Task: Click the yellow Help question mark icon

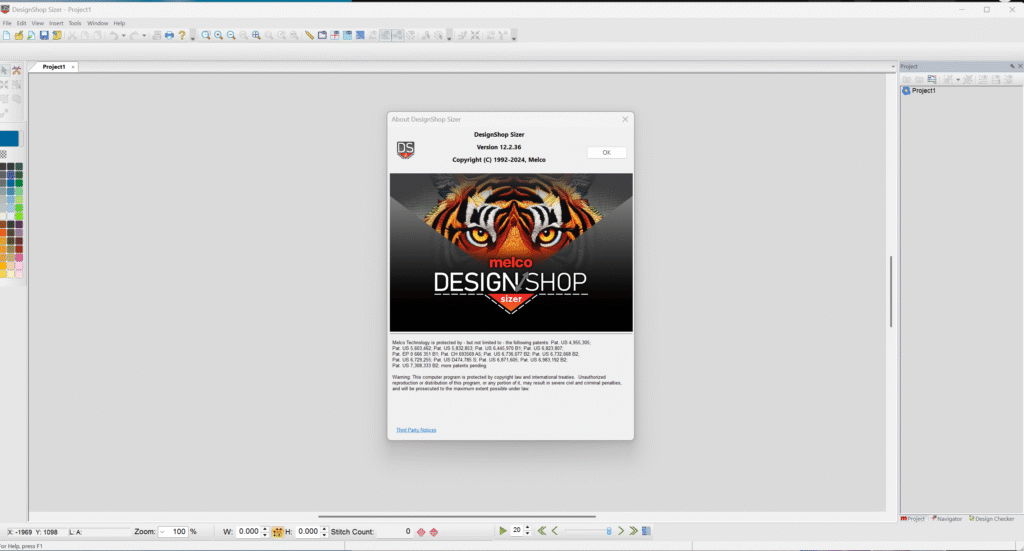Action: (182, 35)
